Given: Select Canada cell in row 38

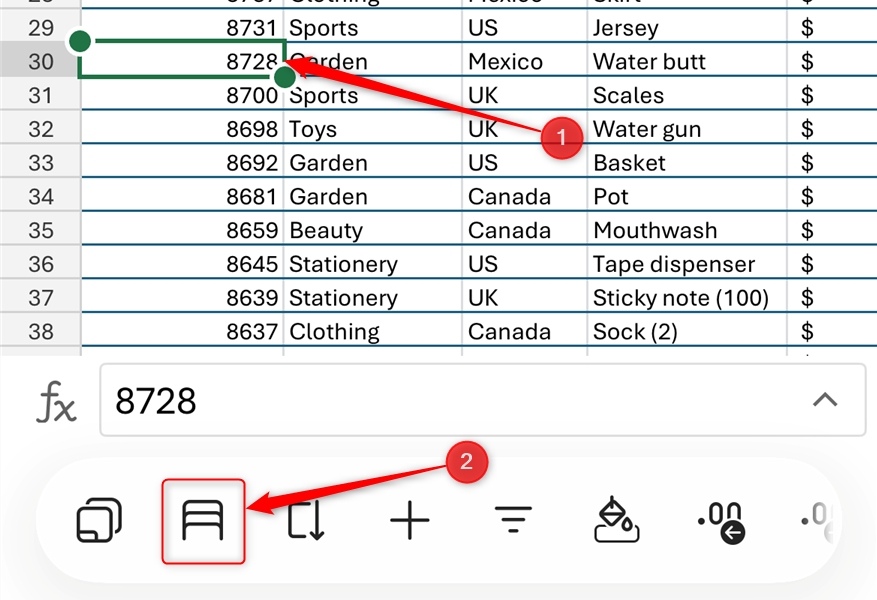Looking at the screenshot, I should (x=525, y=331).
